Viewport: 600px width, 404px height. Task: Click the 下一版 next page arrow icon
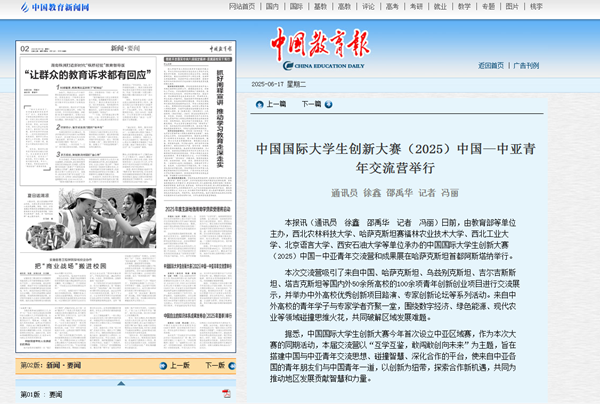click(x=232, y=366)
